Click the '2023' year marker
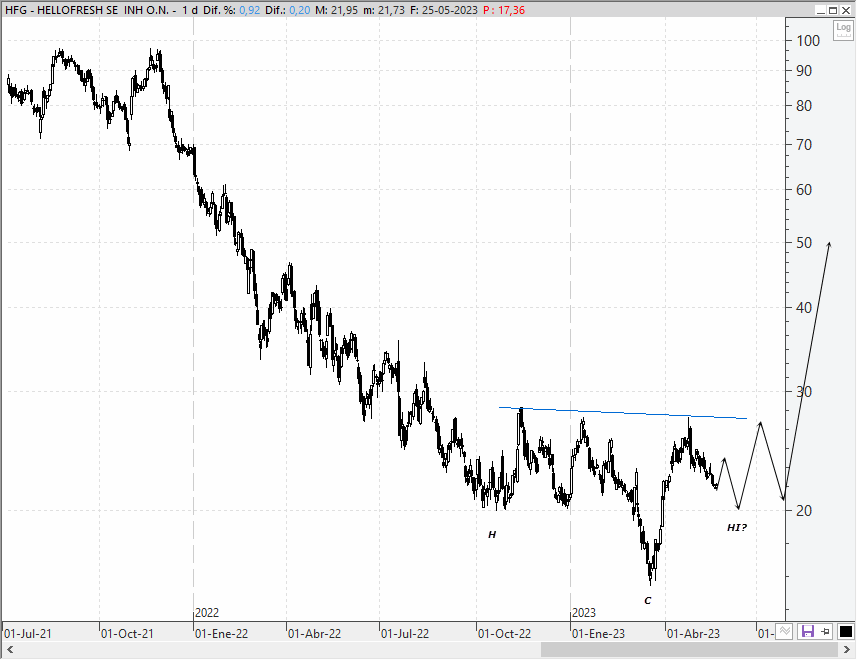 coord(584,613)
